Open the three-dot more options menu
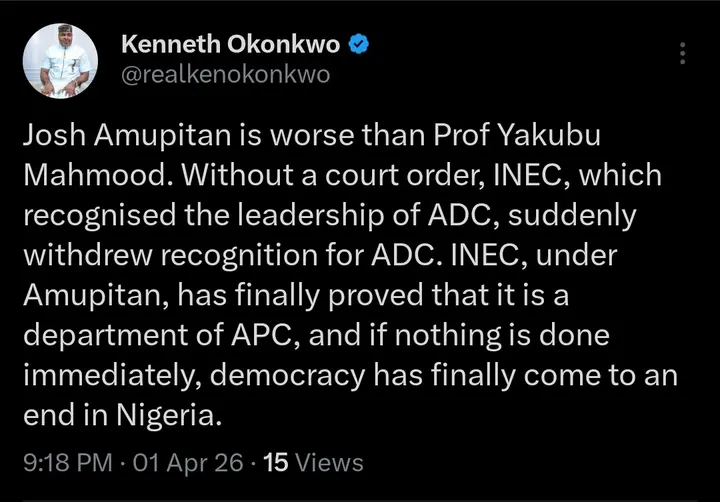Screen dimensions: 720x502 click(x=683, y=54)
